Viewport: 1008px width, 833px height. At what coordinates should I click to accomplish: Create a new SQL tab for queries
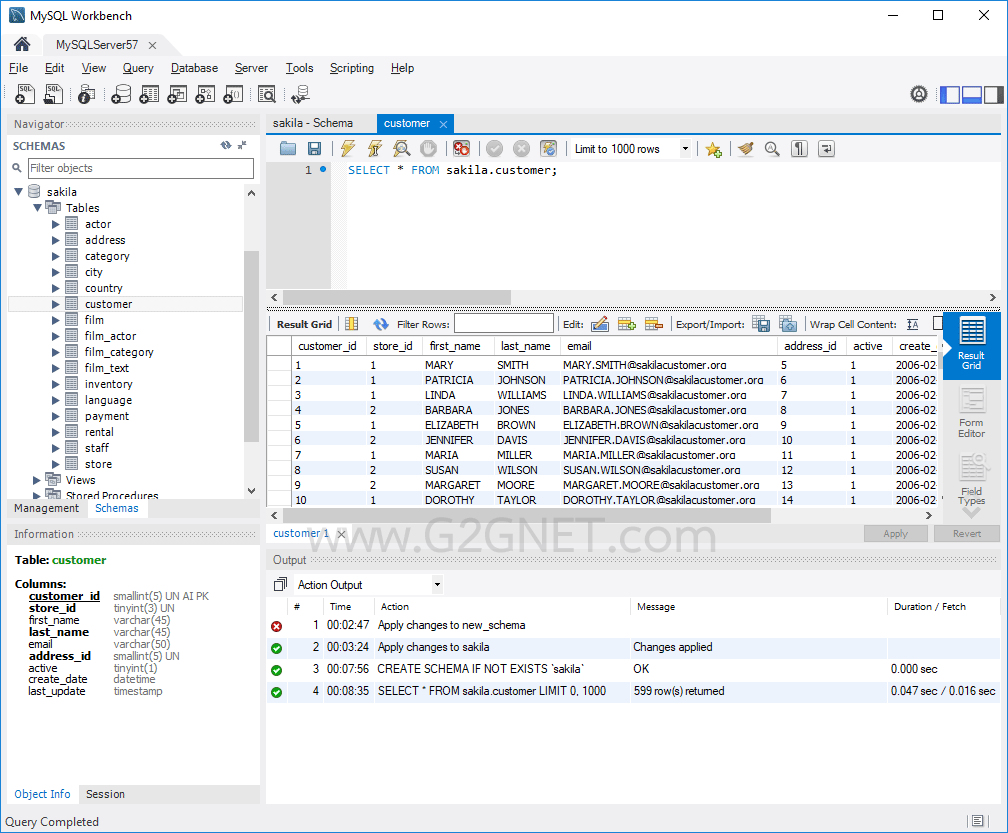click(24, 94)
